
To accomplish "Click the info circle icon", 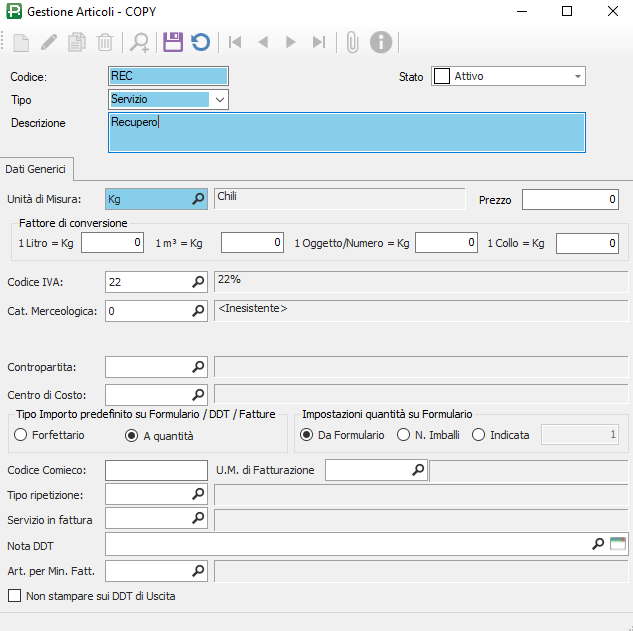I will [x=381, y=42].
